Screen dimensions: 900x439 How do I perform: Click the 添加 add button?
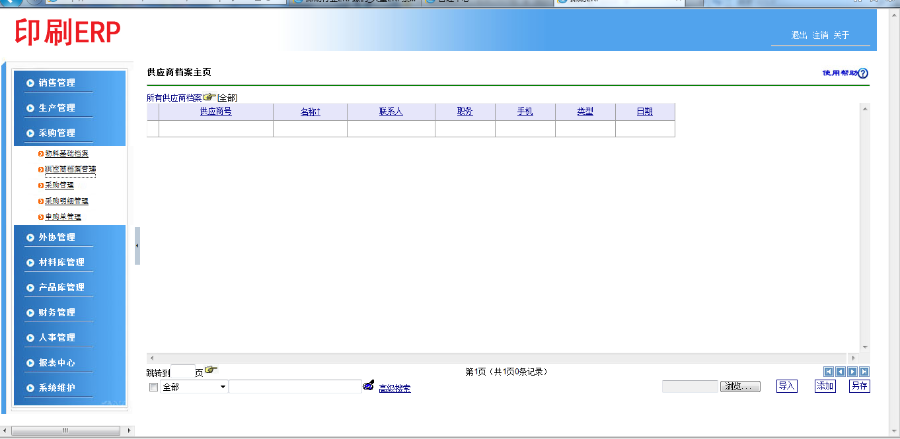pyautogui.click(x=825, y=386)
